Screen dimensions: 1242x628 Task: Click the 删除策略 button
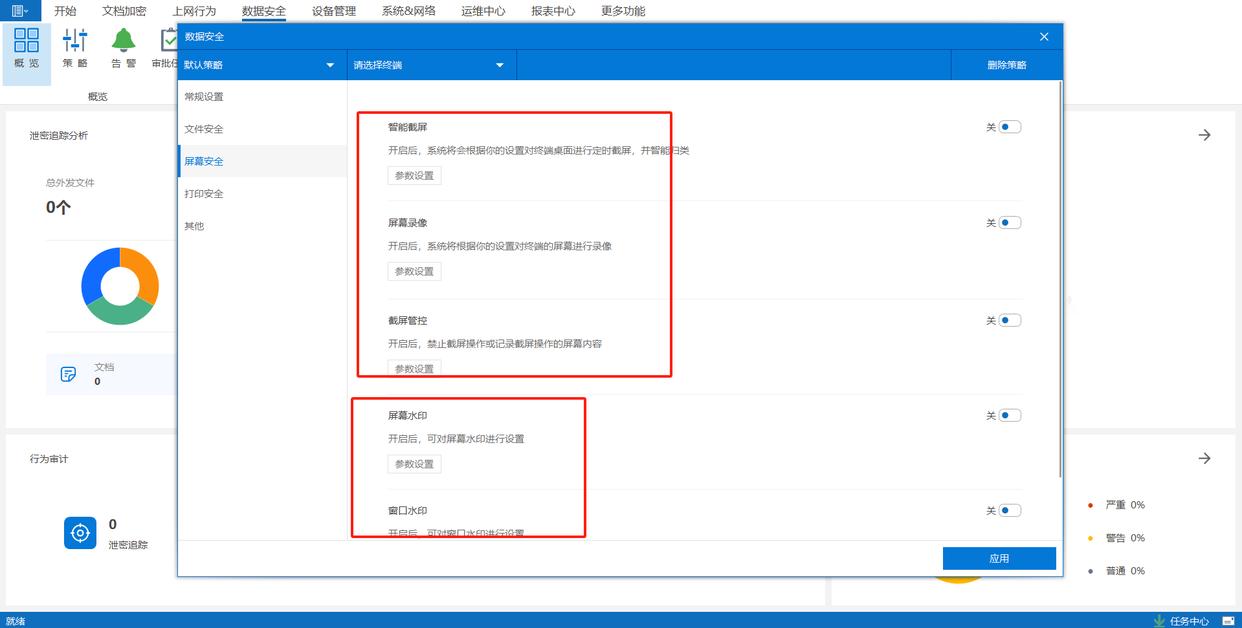coord(1006,65)
